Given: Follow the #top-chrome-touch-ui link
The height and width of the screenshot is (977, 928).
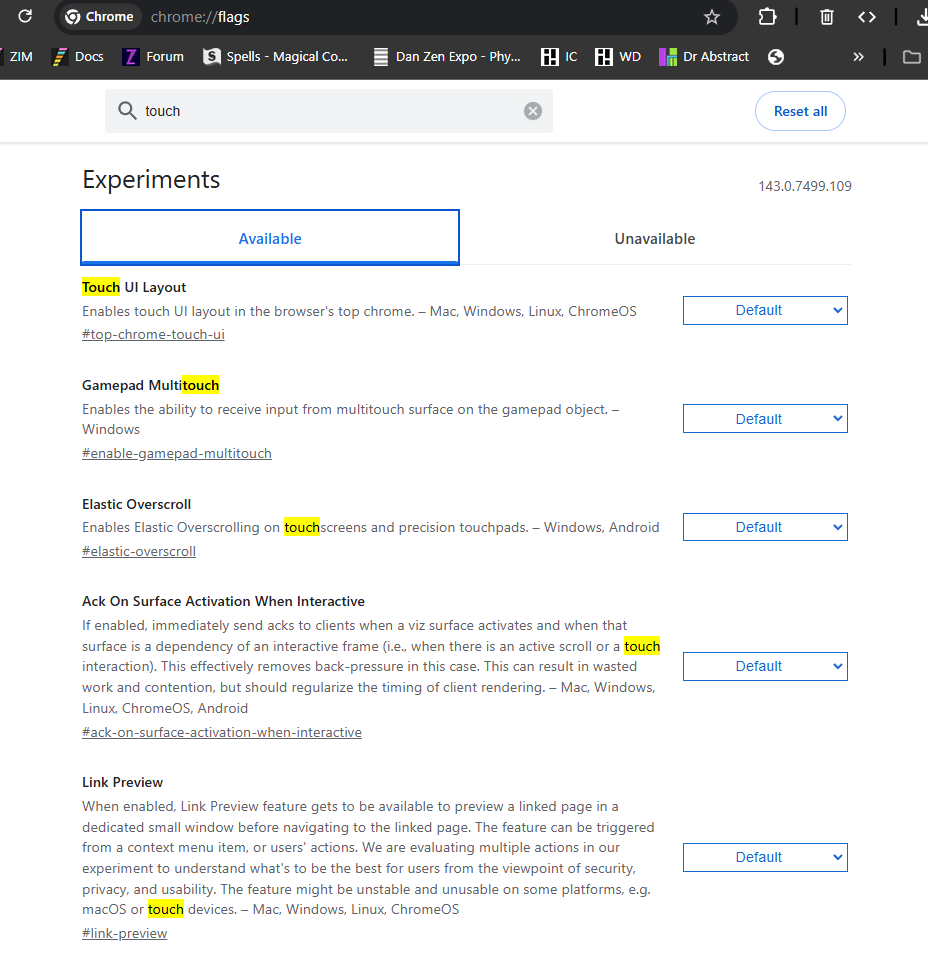Looking at the screenshot, I should pos(153,334).
